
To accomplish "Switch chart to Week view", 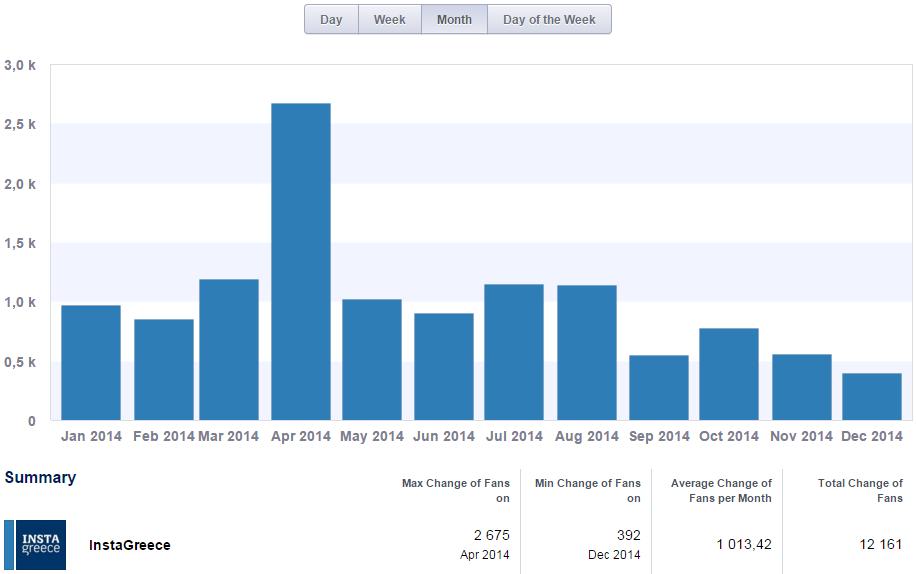I will pyautogui.click(x=390, y=19).
